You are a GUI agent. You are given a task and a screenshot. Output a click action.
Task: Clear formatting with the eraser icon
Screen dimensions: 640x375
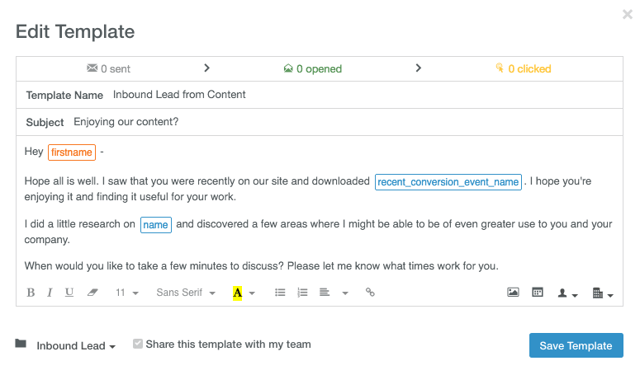coord(93,293)
